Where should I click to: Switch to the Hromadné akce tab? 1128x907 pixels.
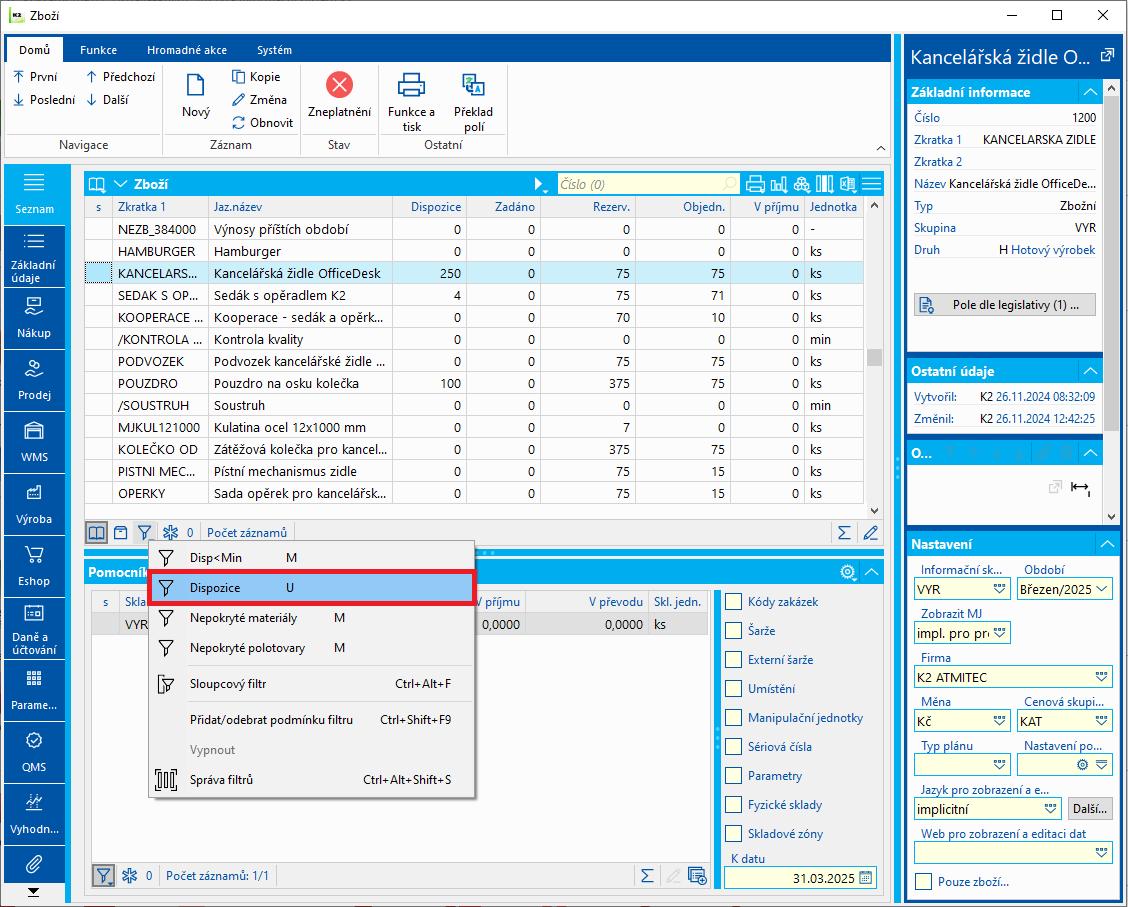coord(186,50)
